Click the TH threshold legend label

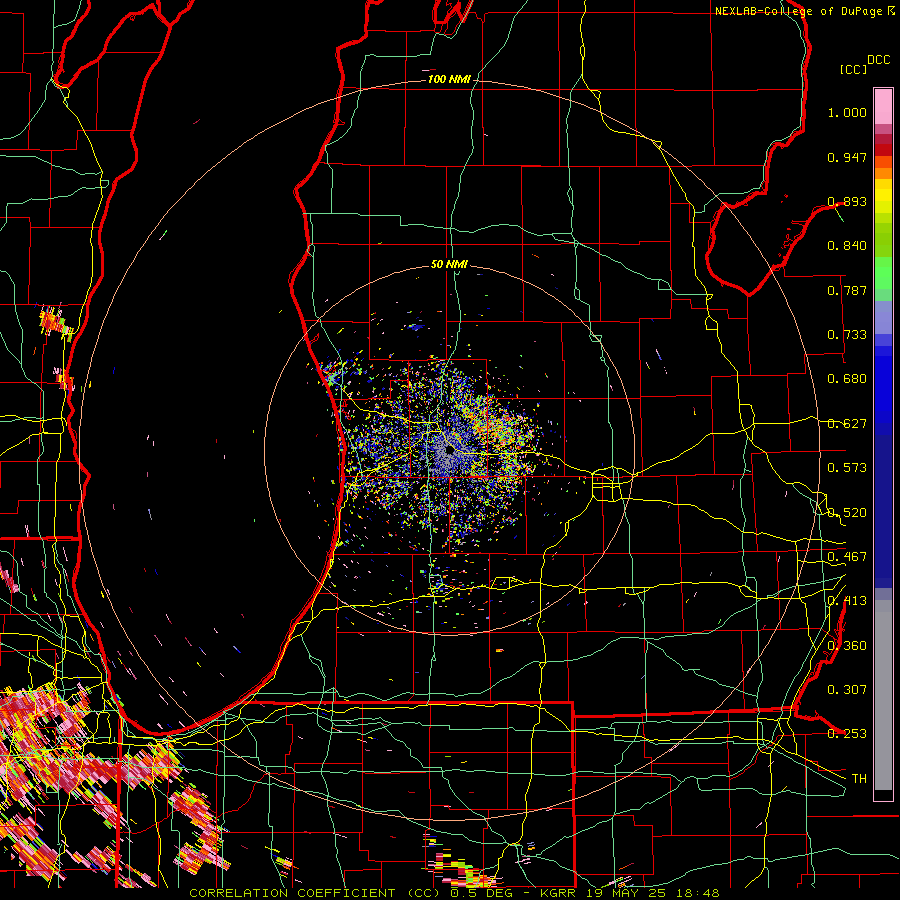(859, 779)
